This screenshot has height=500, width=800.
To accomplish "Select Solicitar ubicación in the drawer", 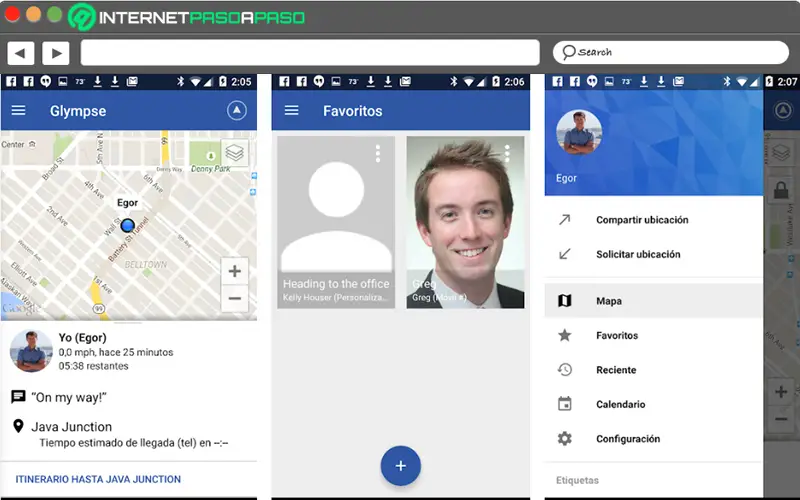I will click(654, 254).
